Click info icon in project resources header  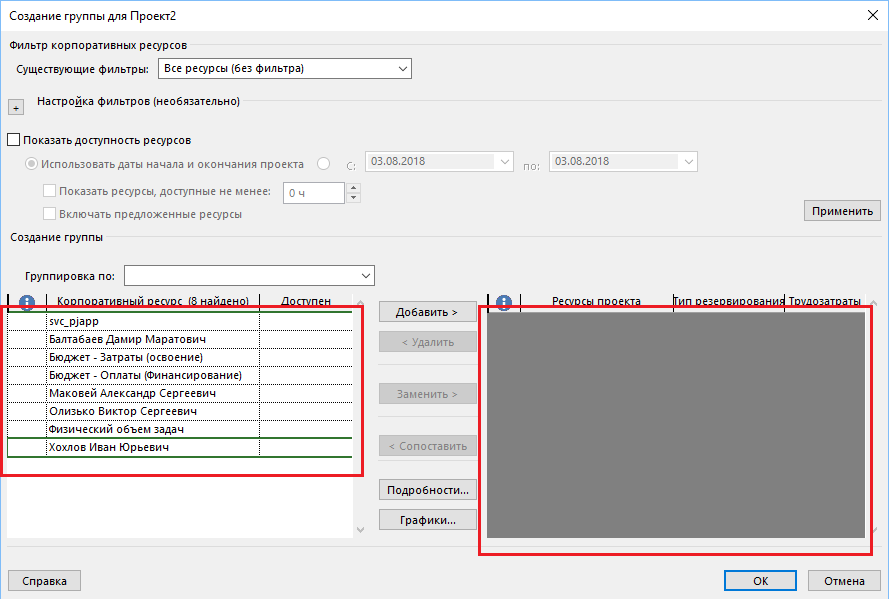point(504,302)
